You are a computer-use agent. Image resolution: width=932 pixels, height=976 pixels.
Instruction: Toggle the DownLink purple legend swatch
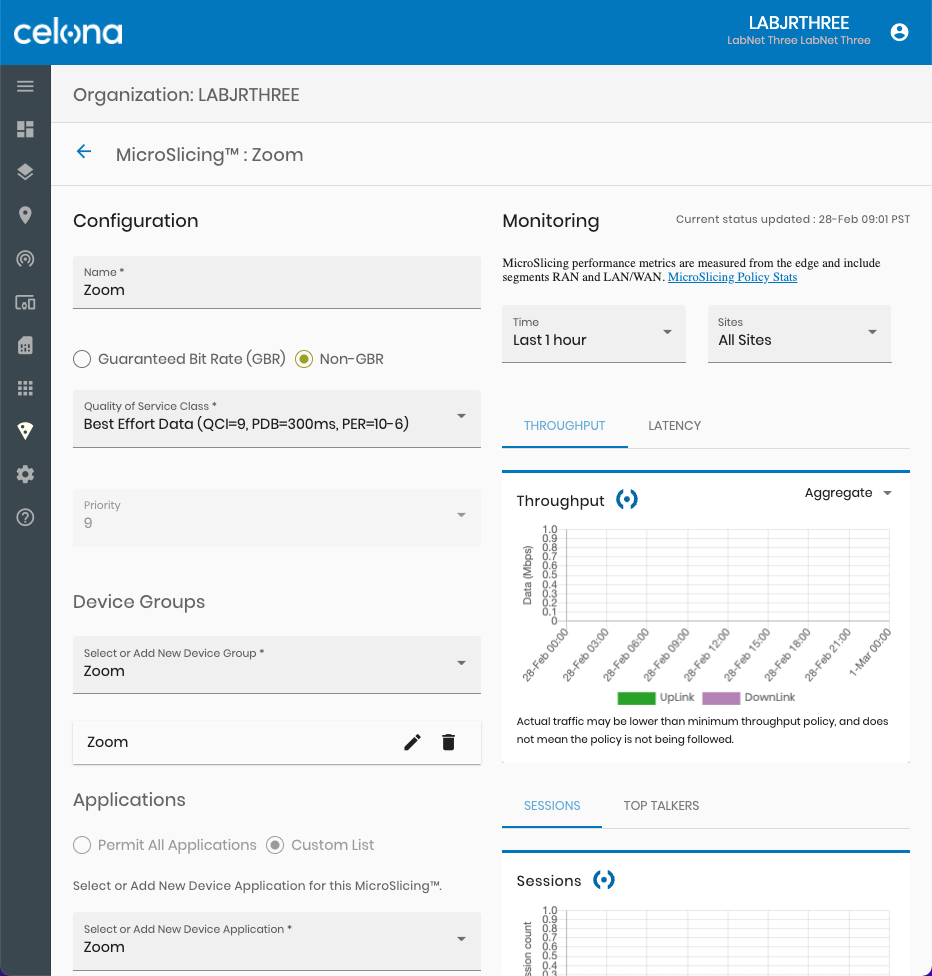pos(721,698)
